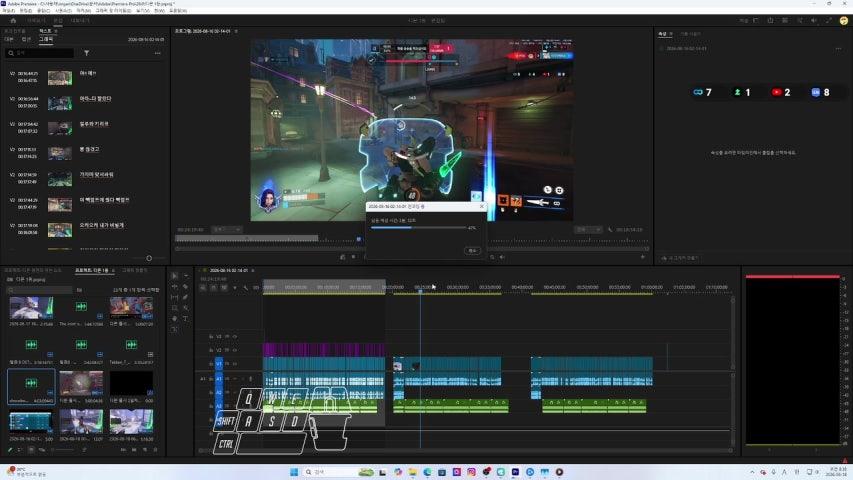Switch to the Import workspace tab
This screenshot has width=853, height=480.
click(36, 21)
